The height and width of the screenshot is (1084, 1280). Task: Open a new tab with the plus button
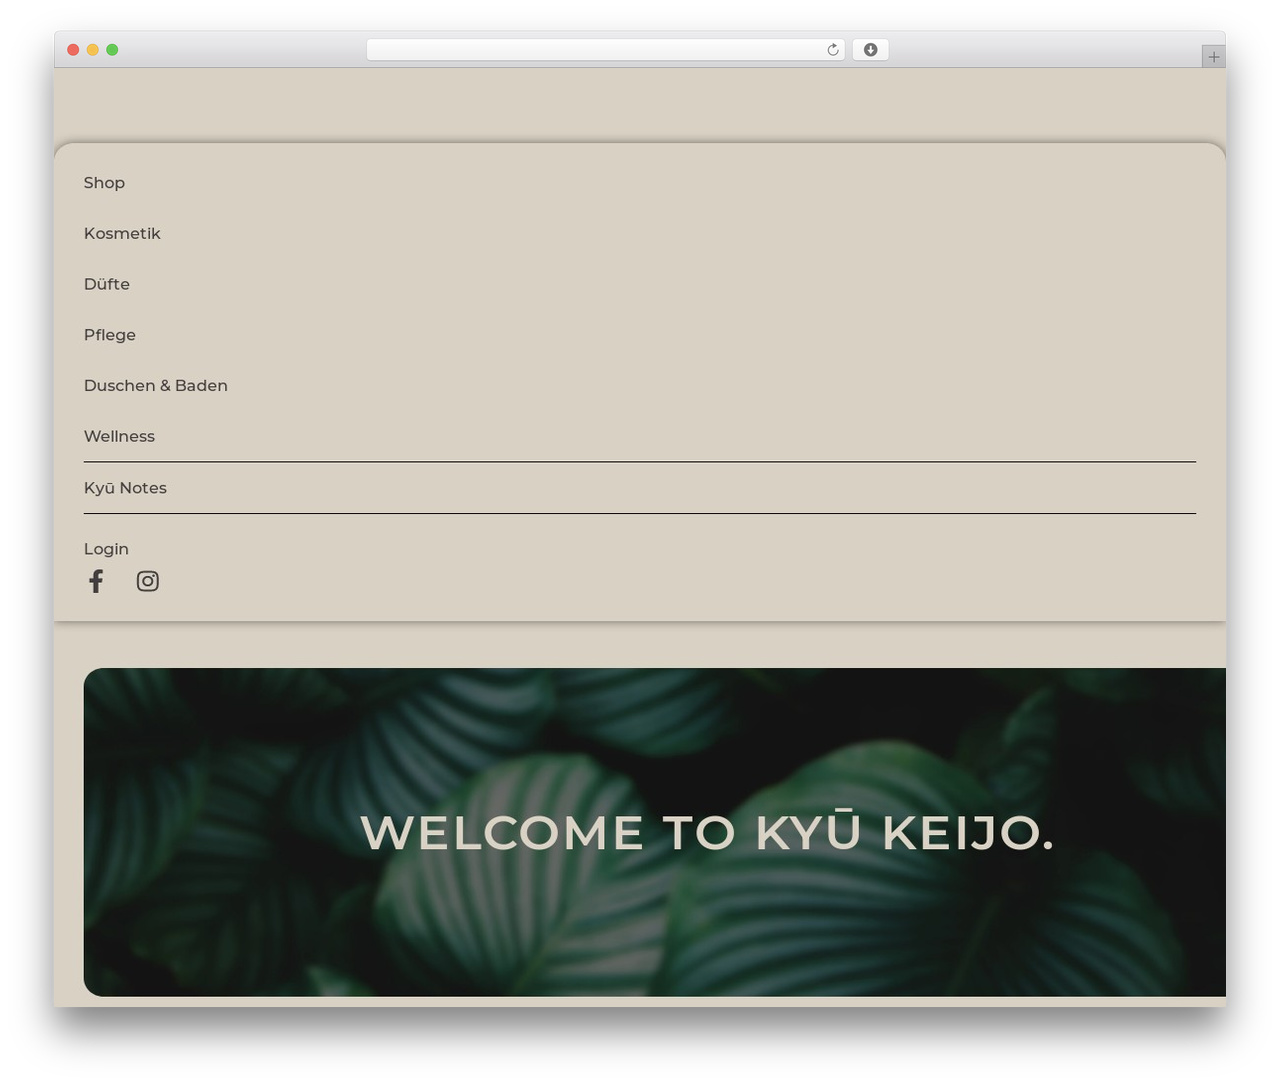(1213, 57)
